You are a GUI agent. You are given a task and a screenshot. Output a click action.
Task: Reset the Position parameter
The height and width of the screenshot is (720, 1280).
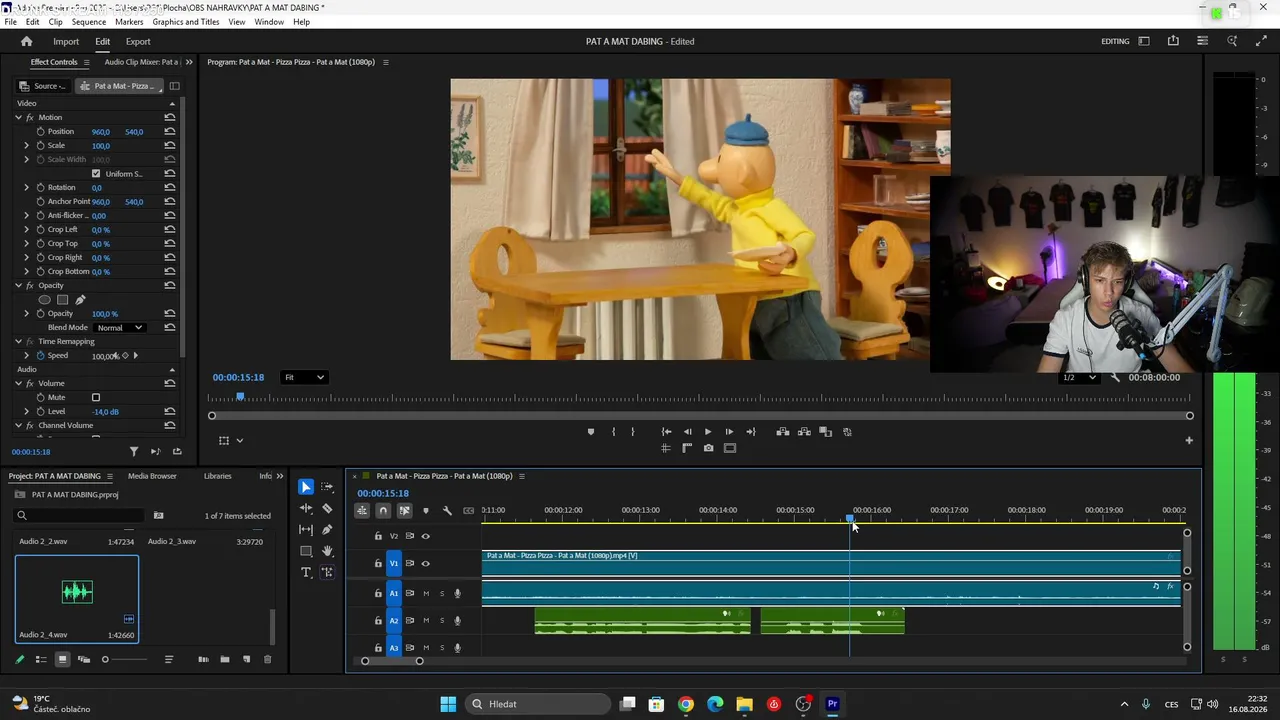click(x=170, y=132)
